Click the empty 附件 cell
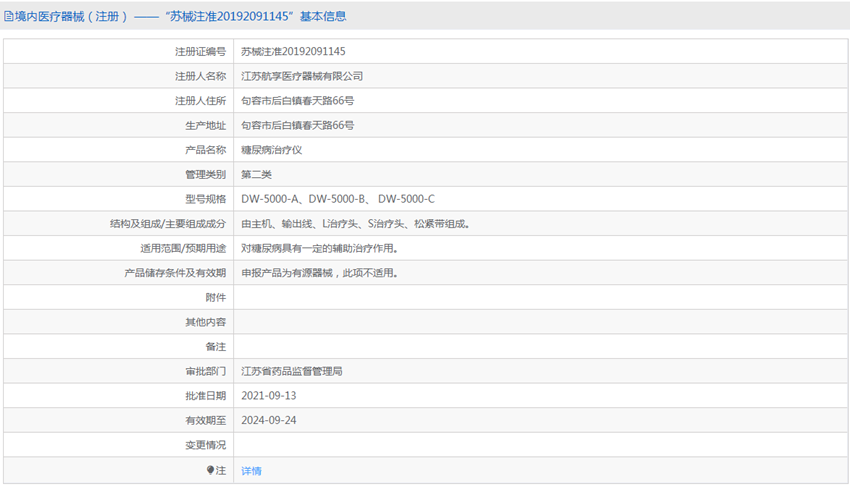Image resolution: width=850 pixels, height=486 pixels. tap(540, 297)
